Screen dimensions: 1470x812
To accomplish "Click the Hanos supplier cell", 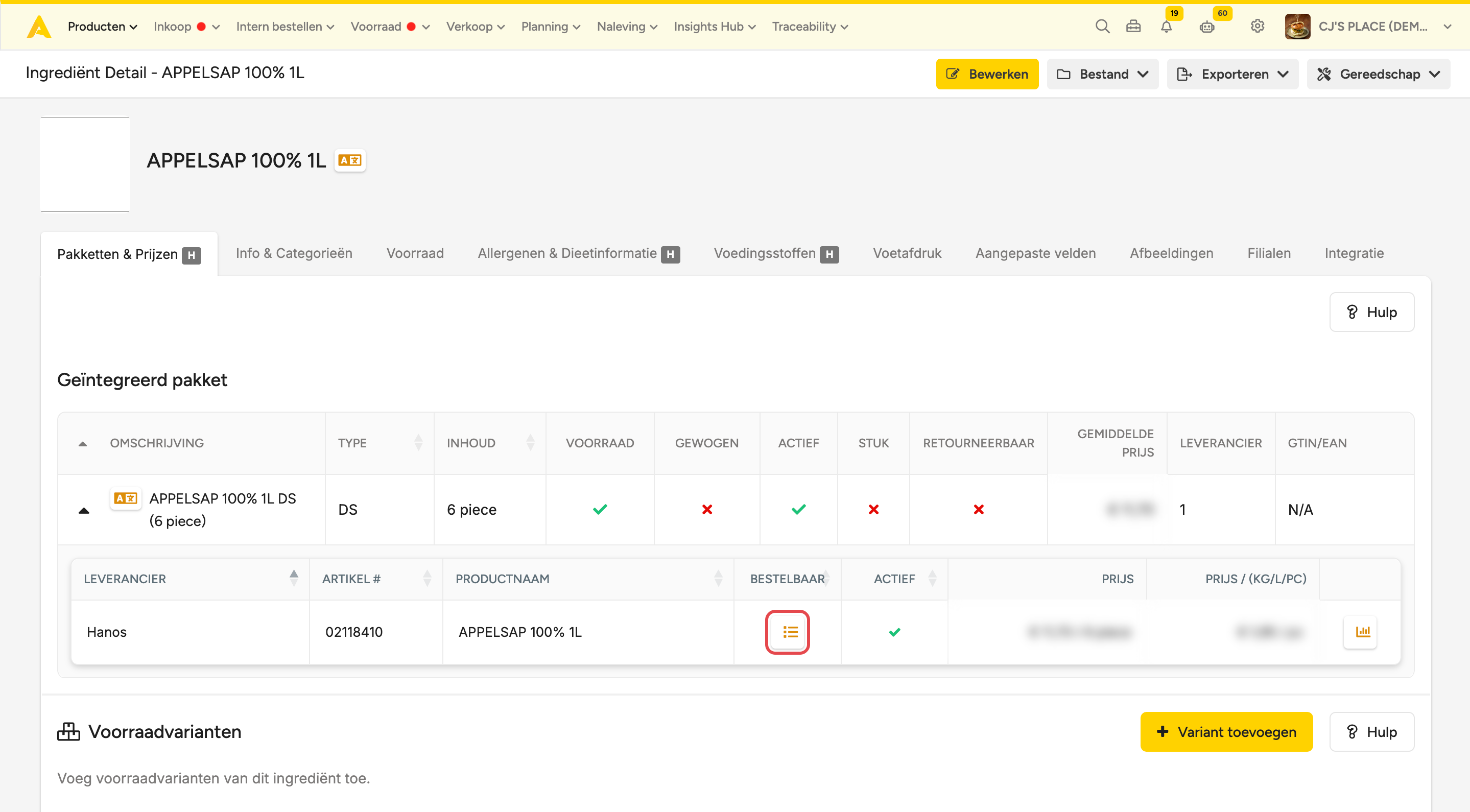I will (x=190, y=632).
